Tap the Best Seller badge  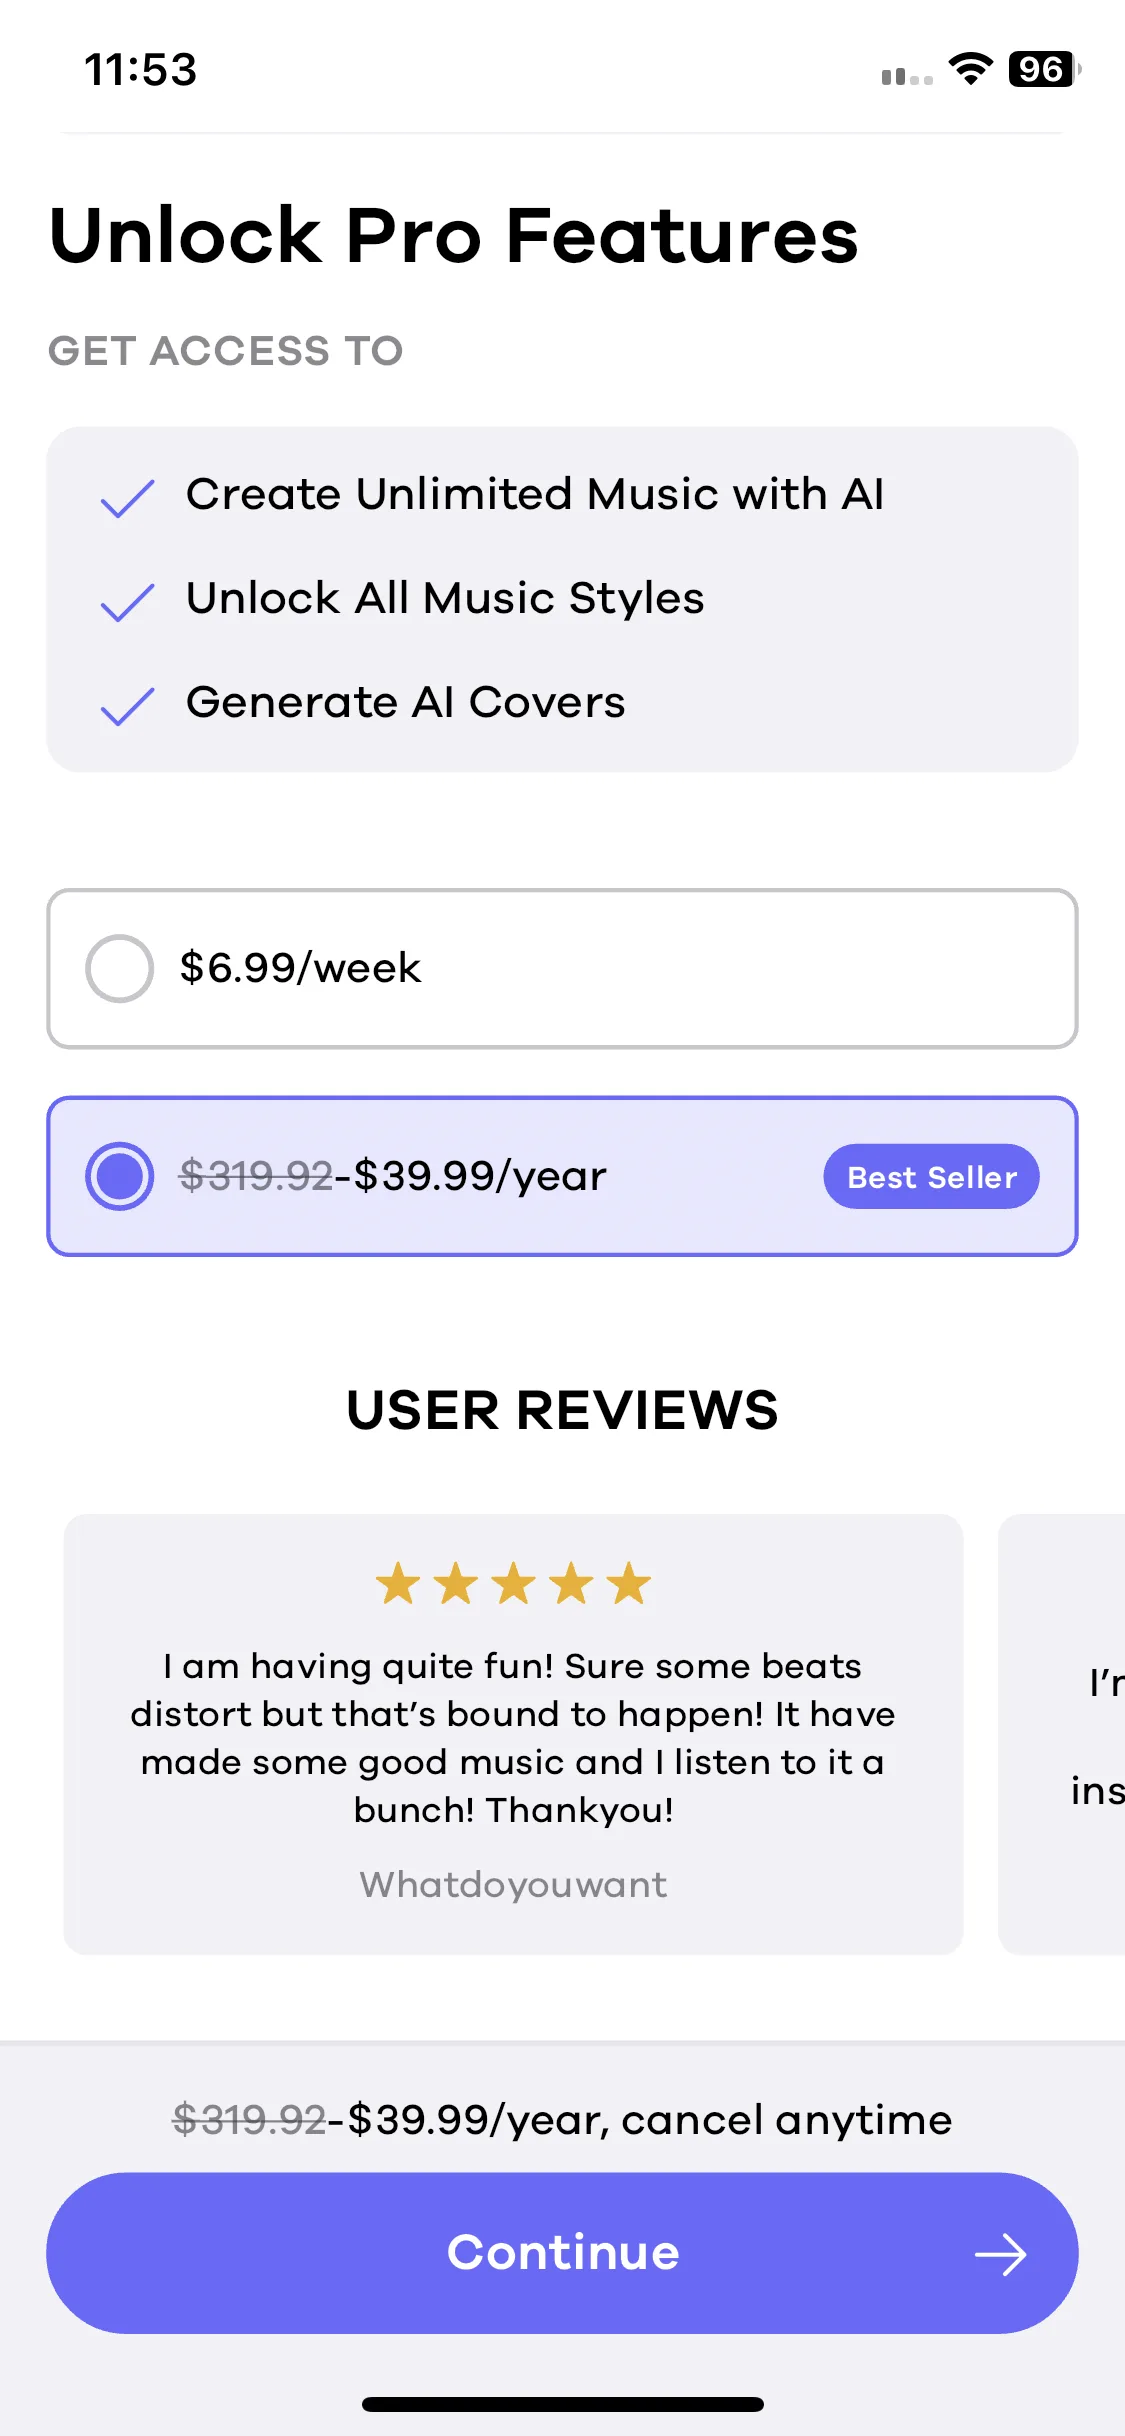point(931,1177)
